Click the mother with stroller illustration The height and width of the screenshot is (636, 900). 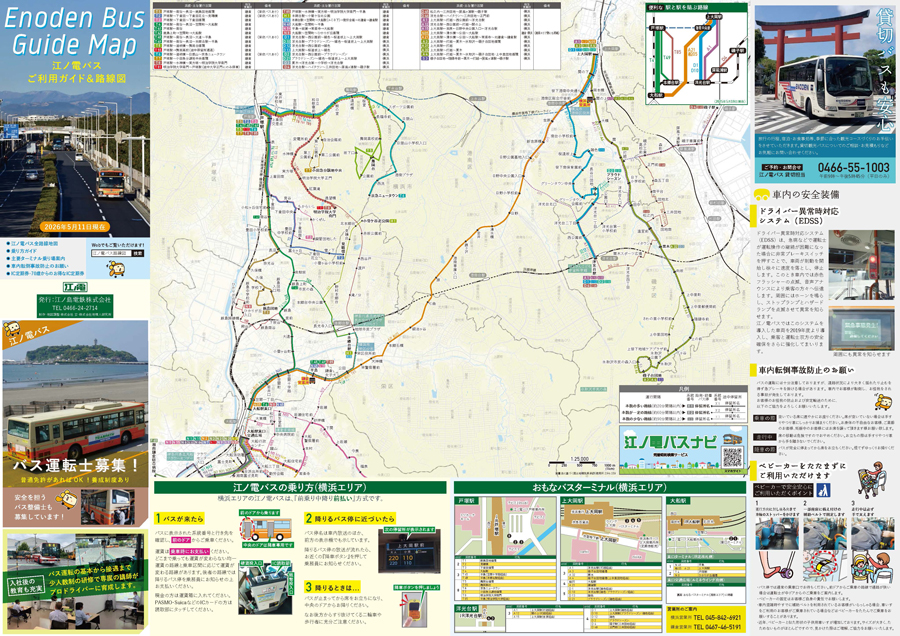(872, 479)
